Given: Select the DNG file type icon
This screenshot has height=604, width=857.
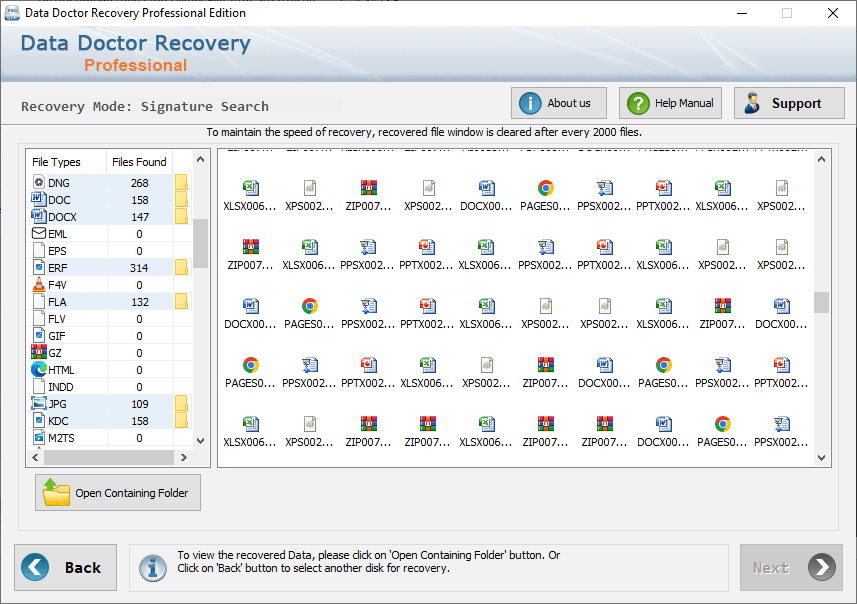Looking at the screenshot, I should (39, 183).
